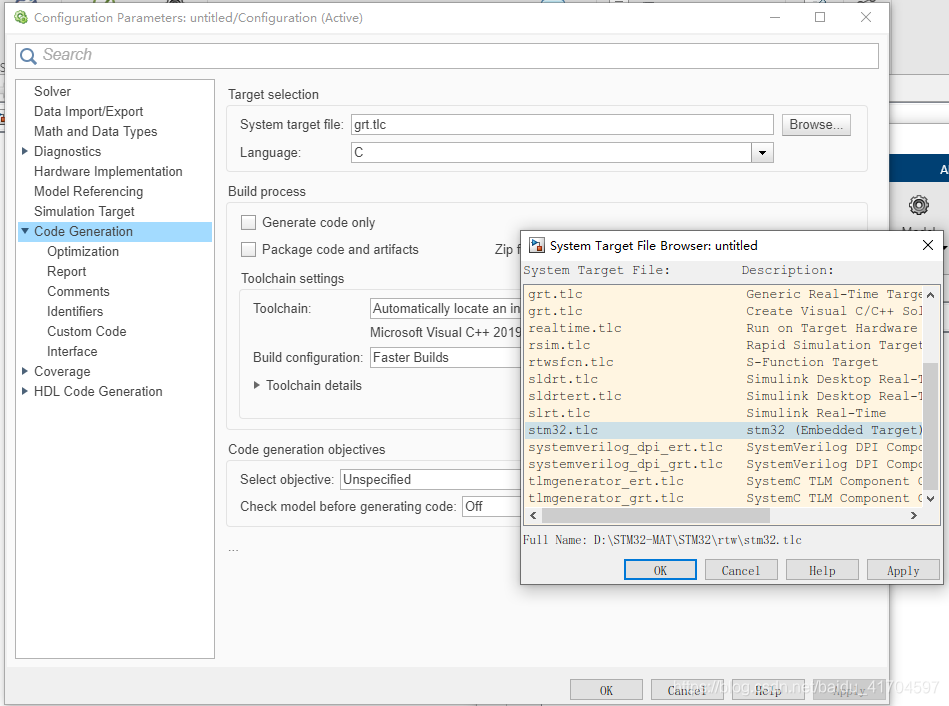Select the Solver category
This screenshot has height=706, width=949.
tap(52, 91)
